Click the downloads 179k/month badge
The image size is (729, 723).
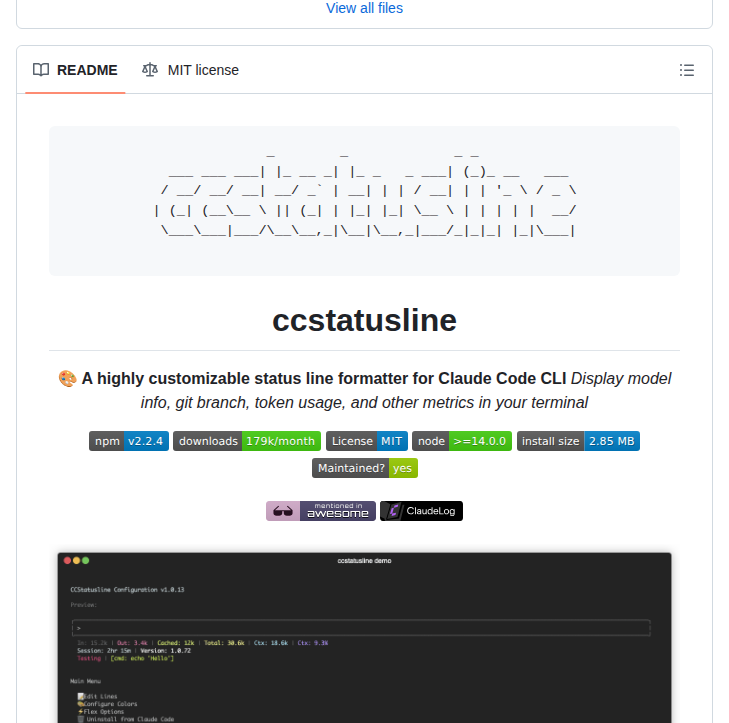pyautogui.click(x=247, y=441)
